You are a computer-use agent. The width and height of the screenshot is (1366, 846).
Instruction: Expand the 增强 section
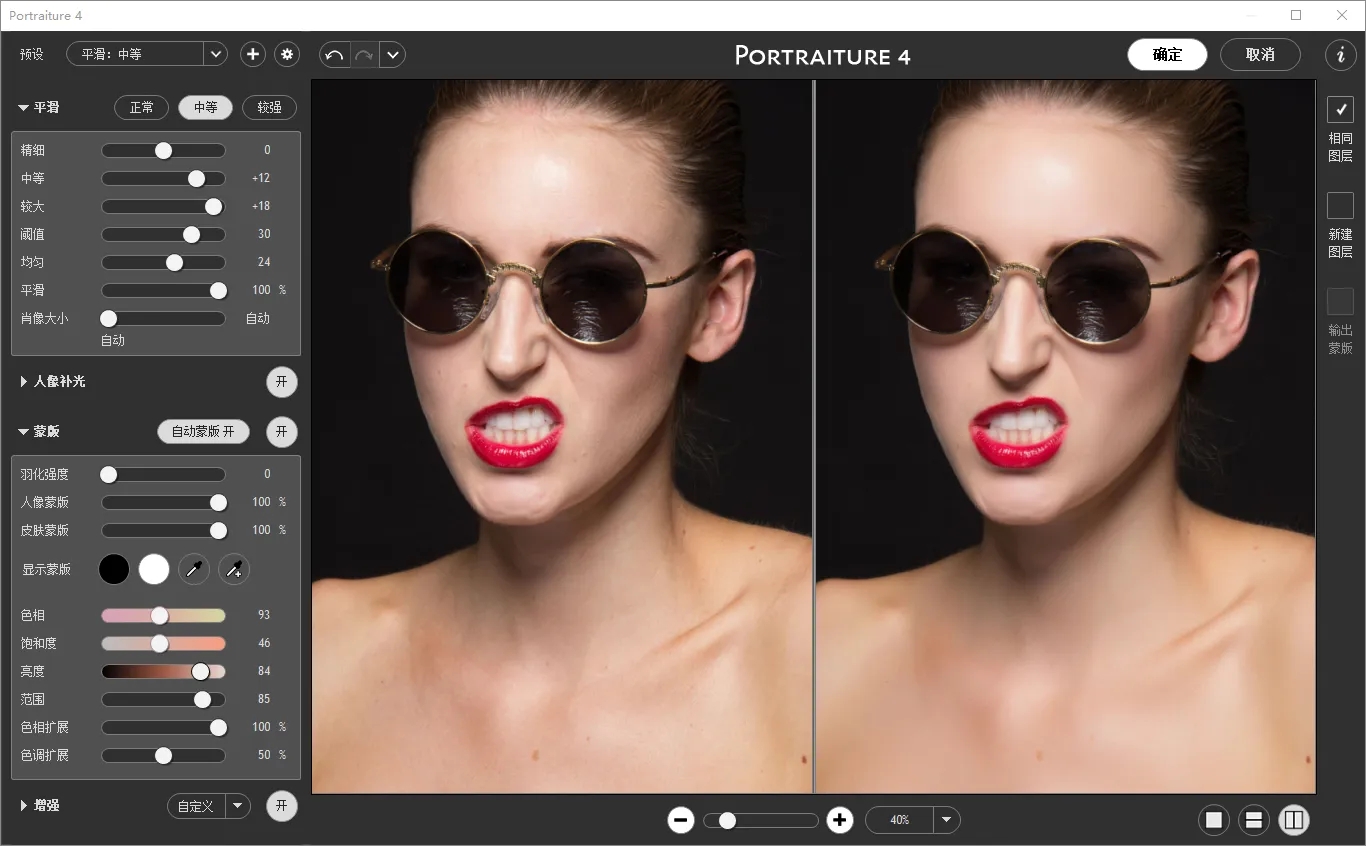25,806
